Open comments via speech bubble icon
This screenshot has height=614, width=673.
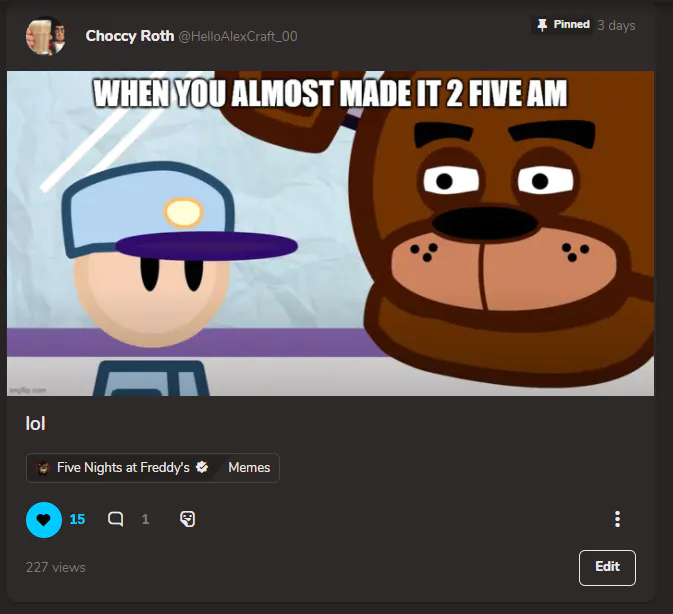pyautogui.click(x=115, y=519)
